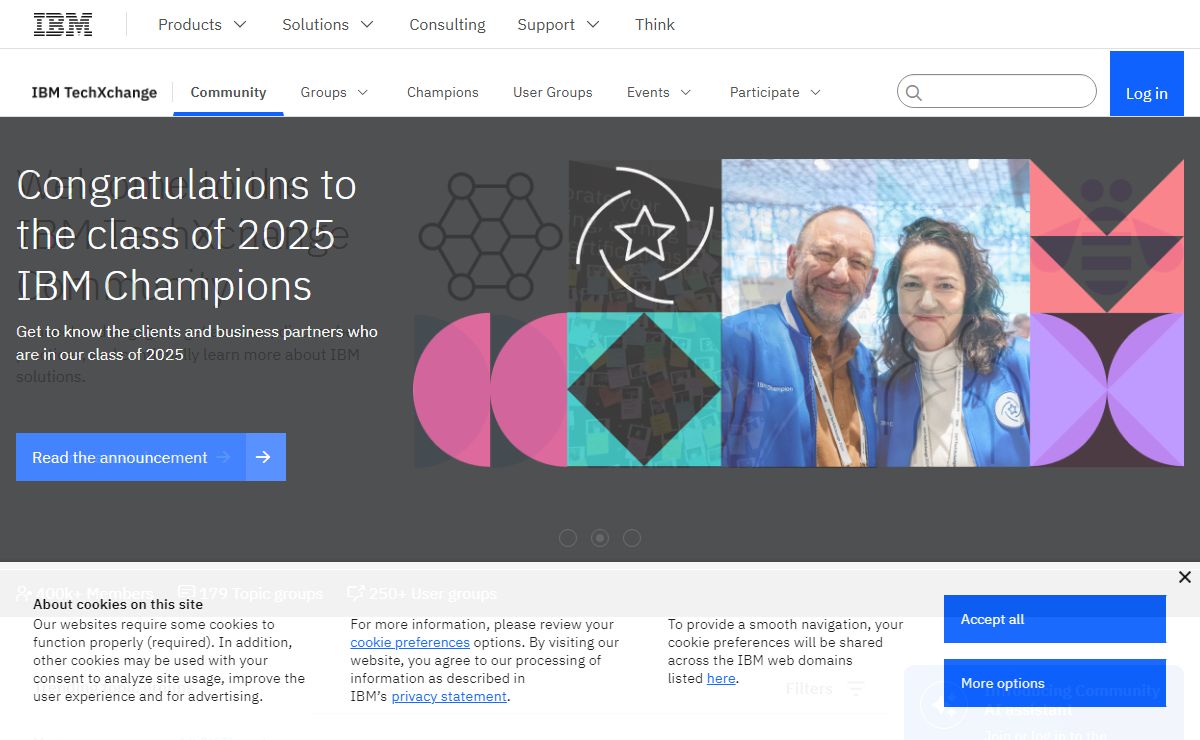Go to the User Groups tab
Screen dimensions: 1200x740
tap(553, 92)
